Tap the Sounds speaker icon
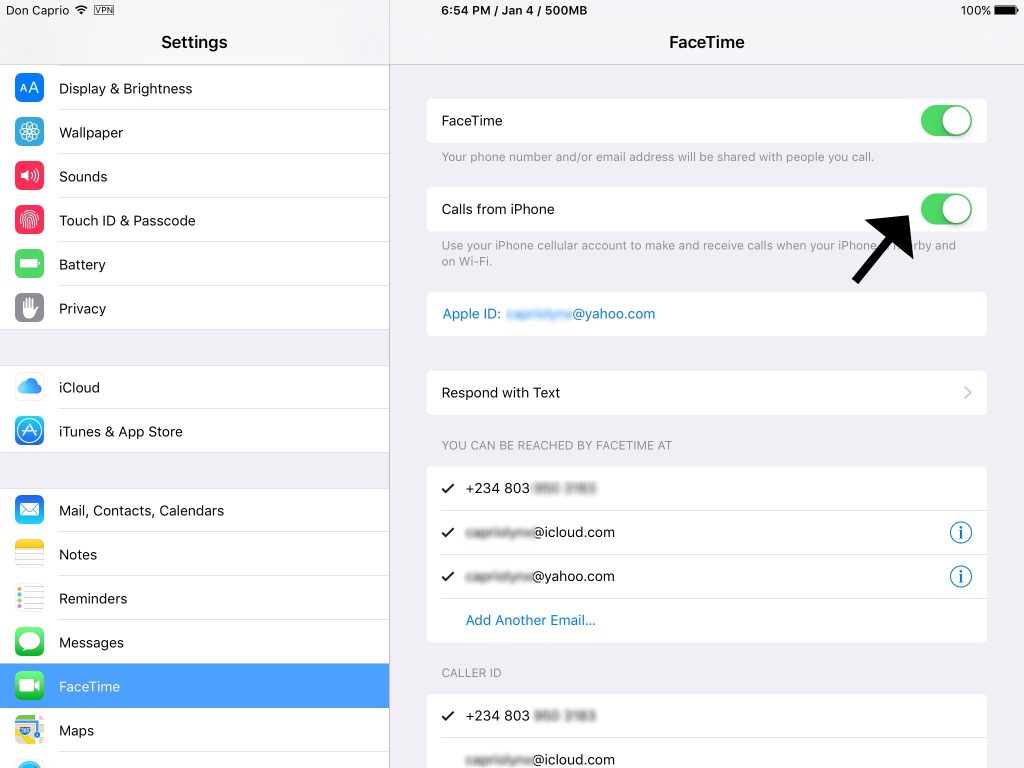Screen dimensions: 1024x768 click(x=29, y=176)
